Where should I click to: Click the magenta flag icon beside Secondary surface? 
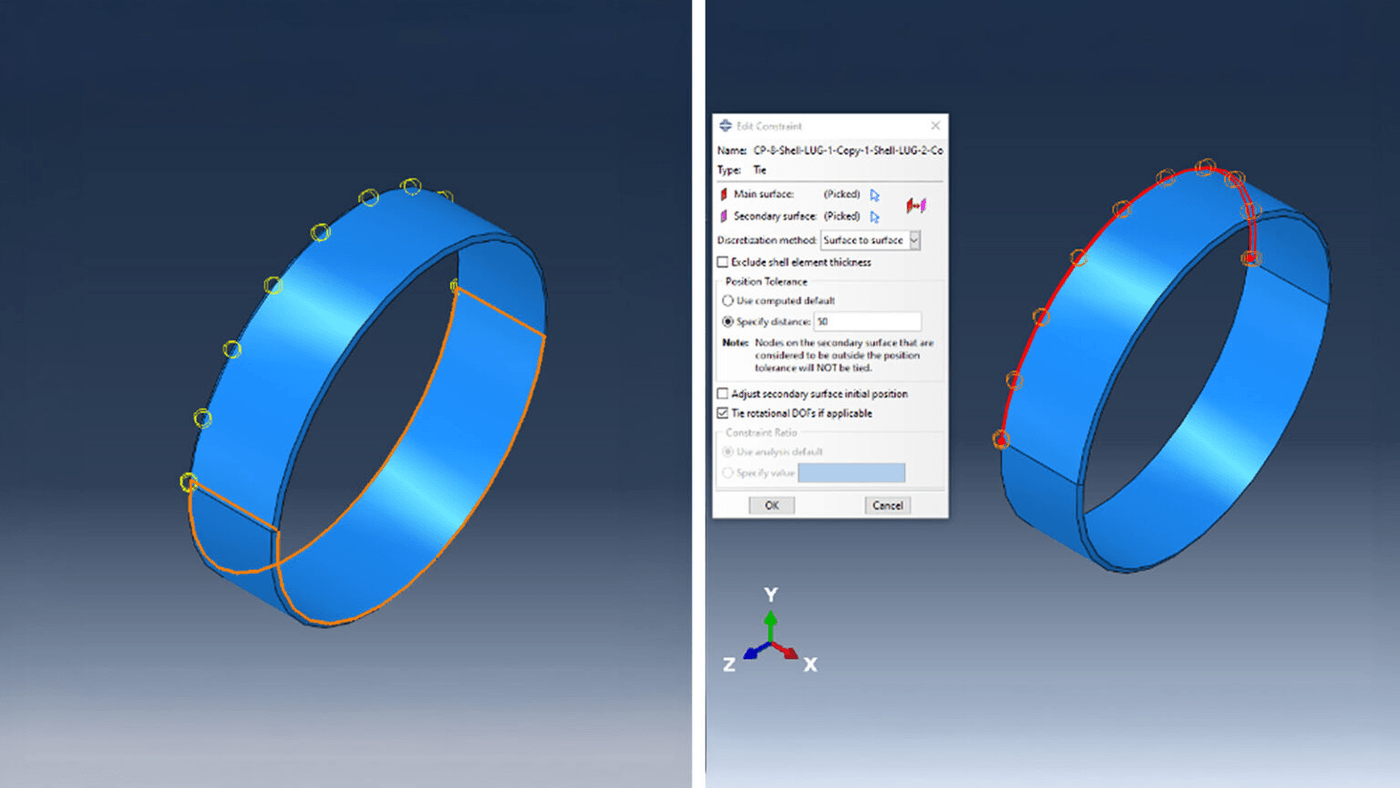[723, 216]
